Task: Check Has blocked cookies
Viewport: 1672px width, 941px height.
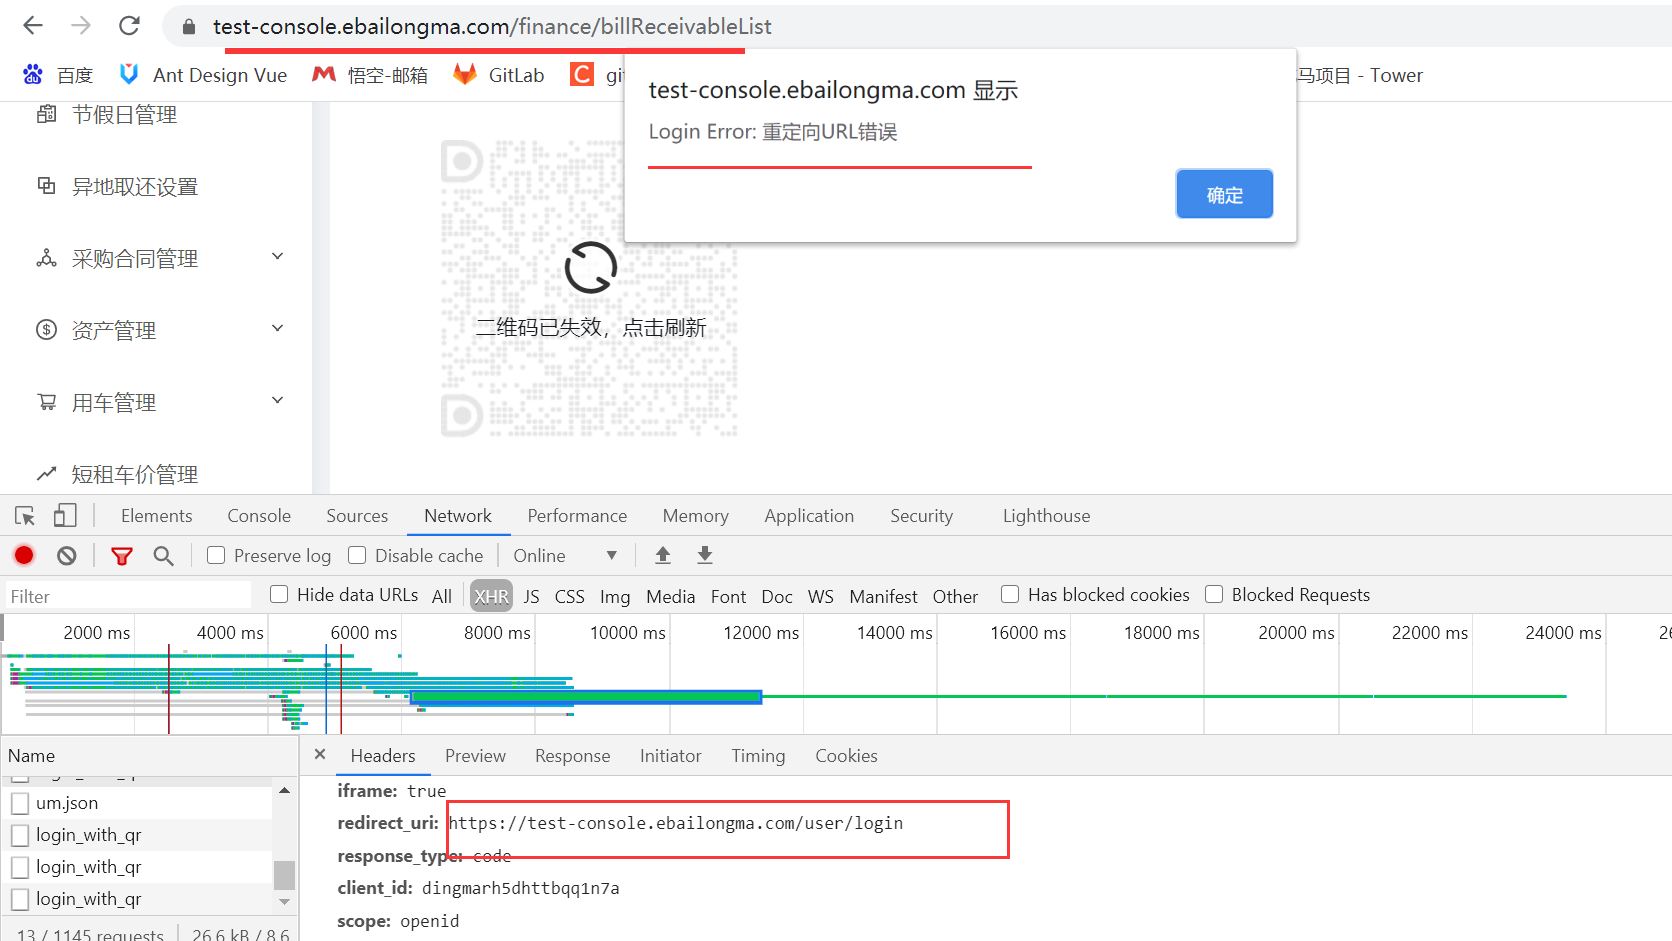Action: [x=1010, y=594]
